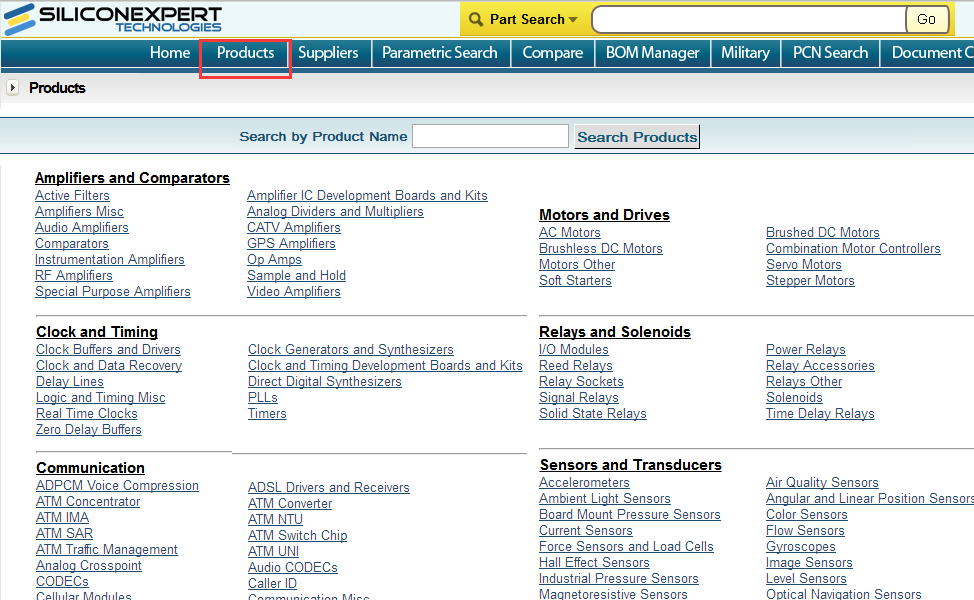Open the CATV Amplifiers link

[293, 227]
